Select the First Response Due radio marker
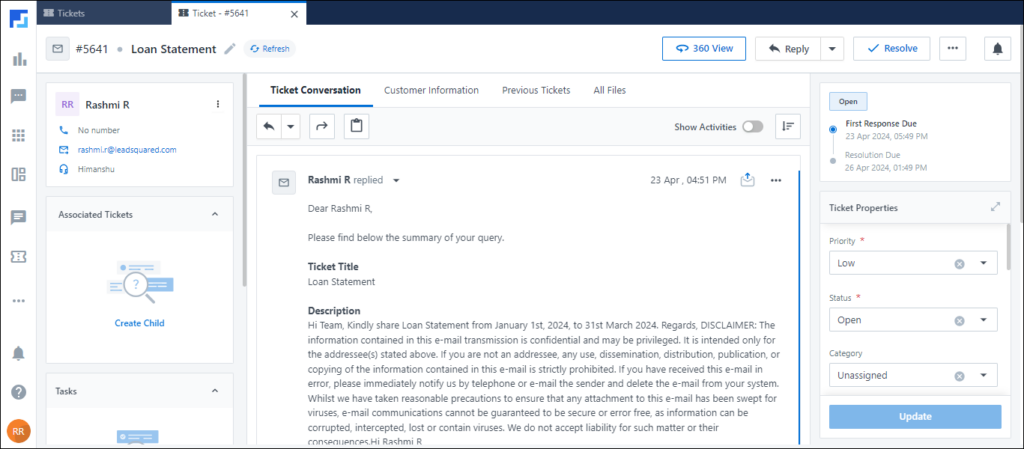Viewport: 1024px width, 449px height. tap(832, 129)
